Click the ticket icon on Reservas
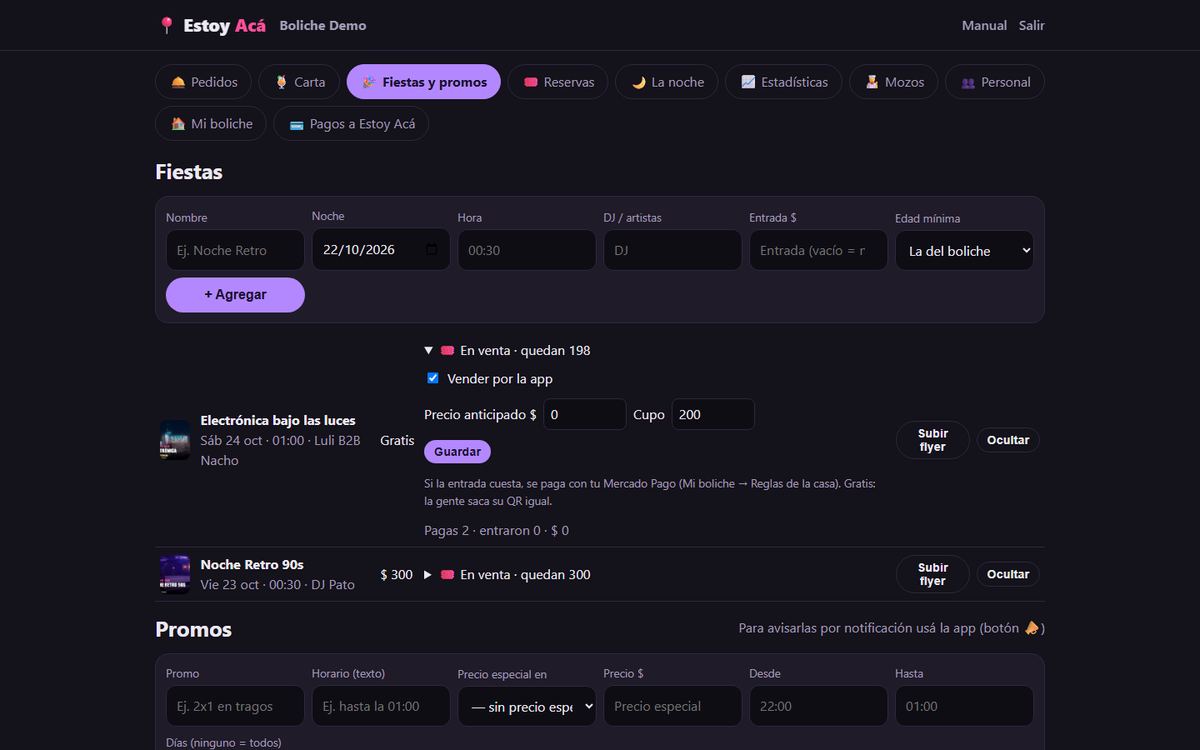 (x=531, y=82)
